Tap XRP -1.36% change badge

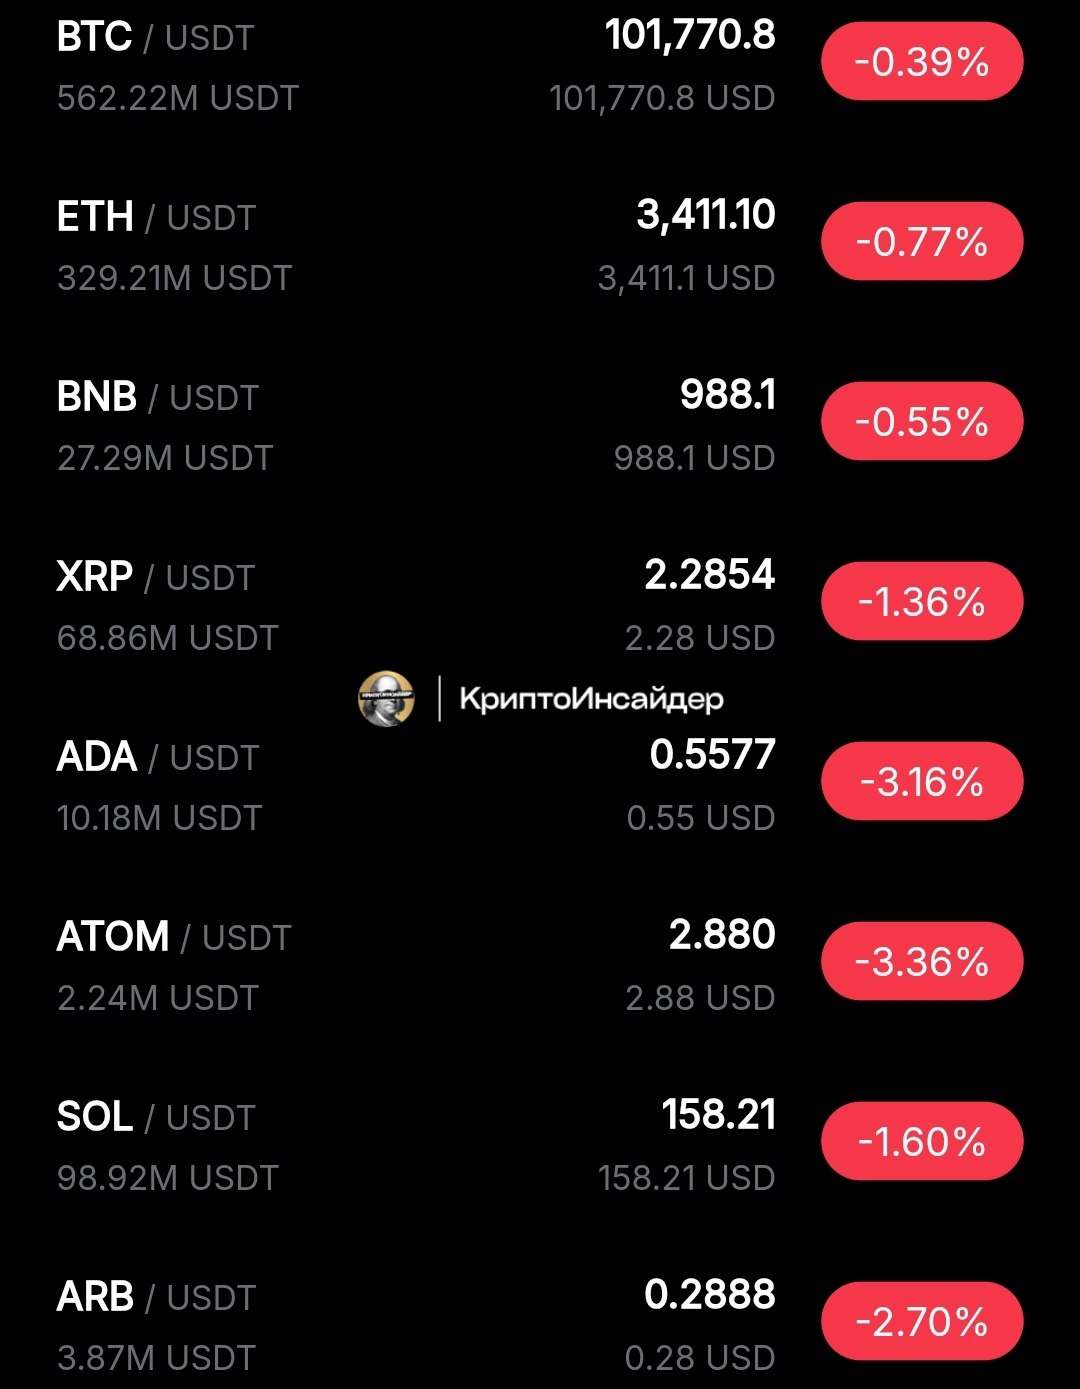click(922, 602)
